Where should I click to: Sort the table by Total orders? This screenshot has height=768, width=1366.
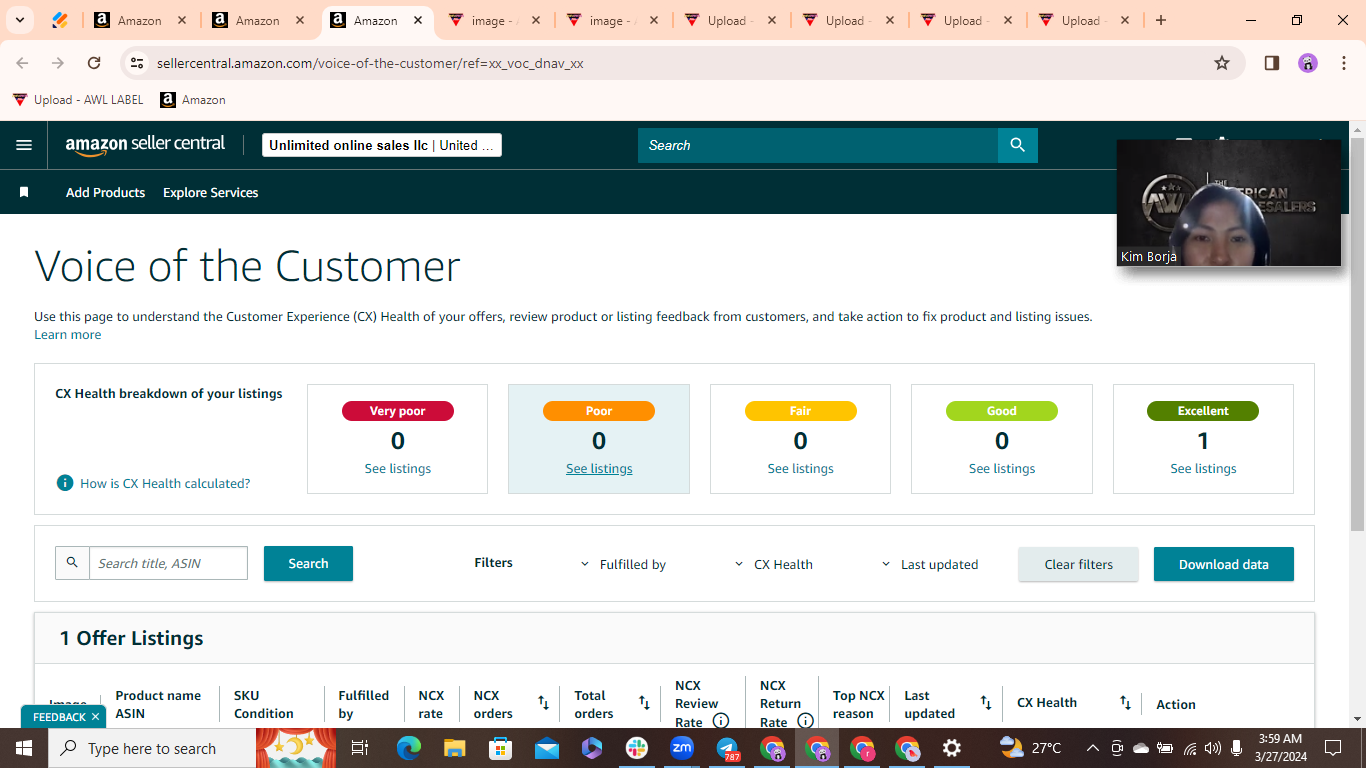coord(644,703)
